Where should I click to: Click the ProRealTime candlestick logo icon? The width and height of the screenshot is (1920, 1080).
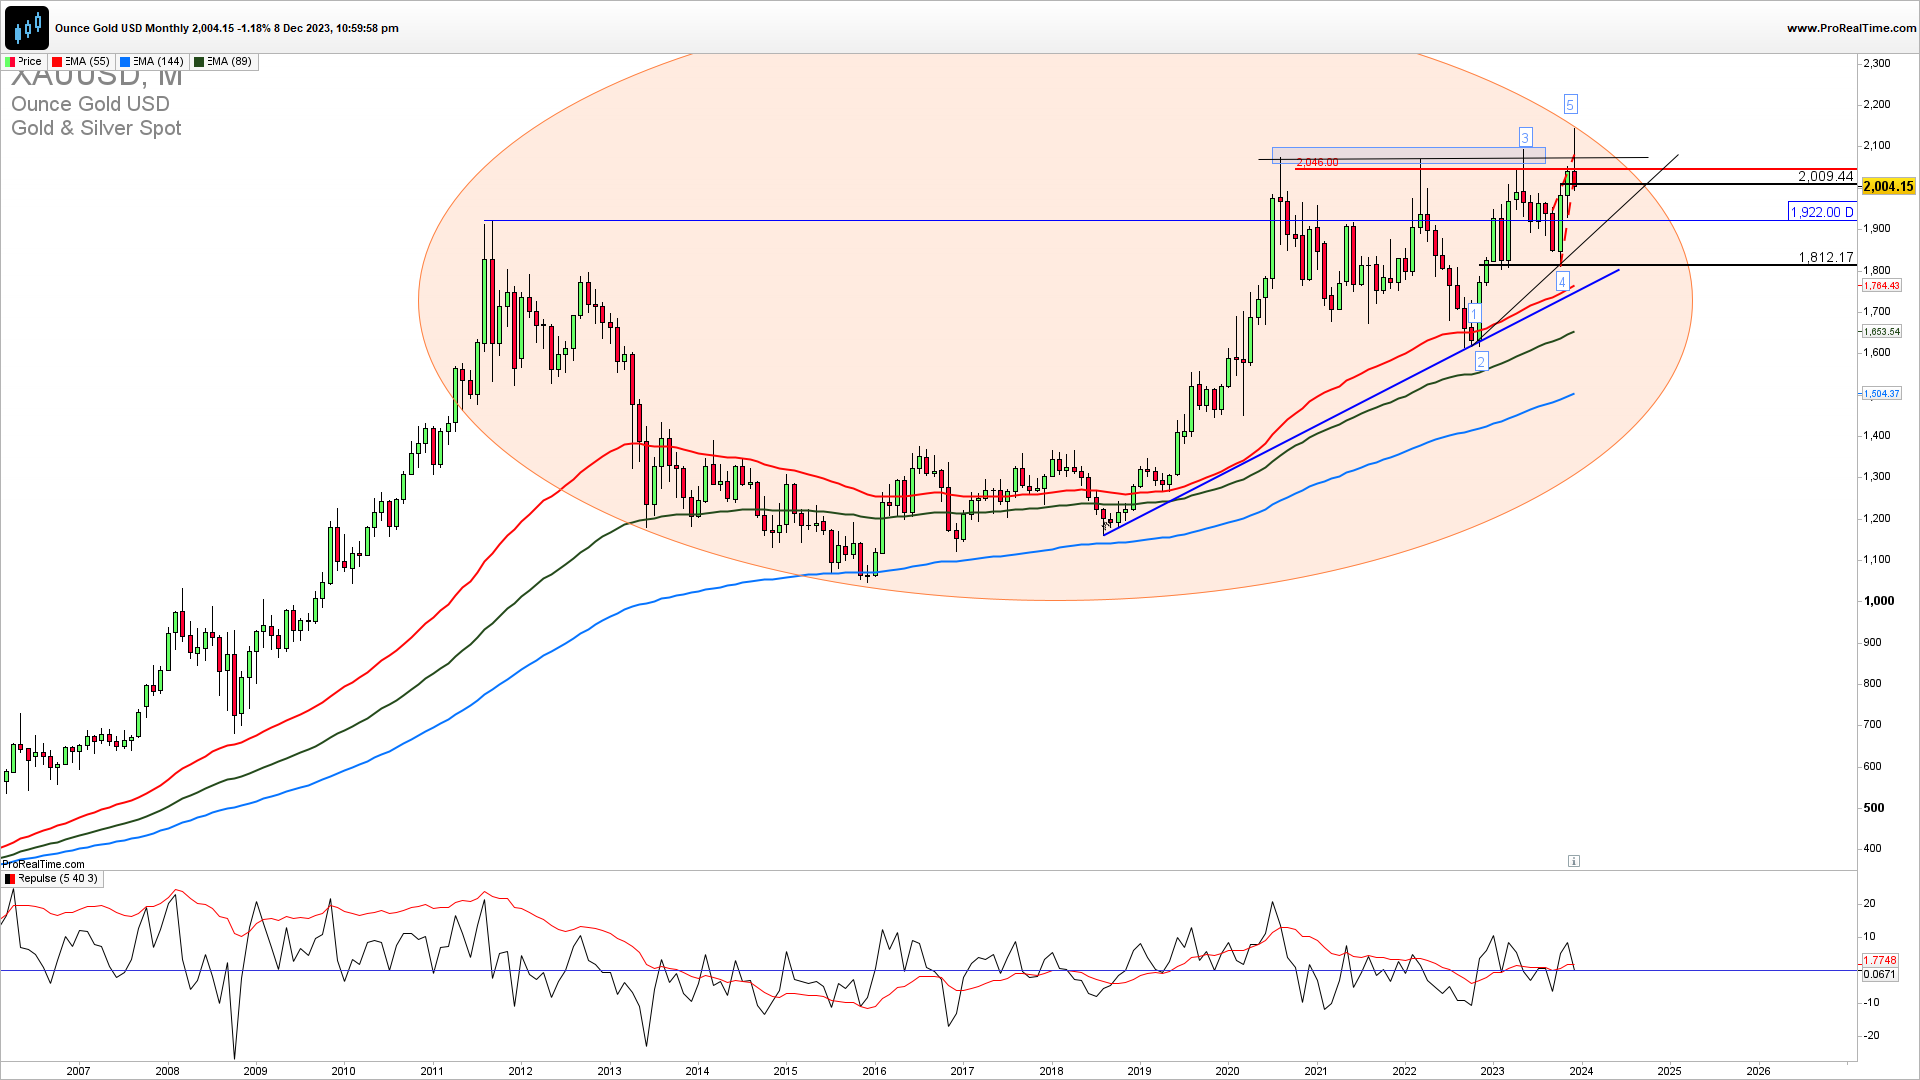27,28
